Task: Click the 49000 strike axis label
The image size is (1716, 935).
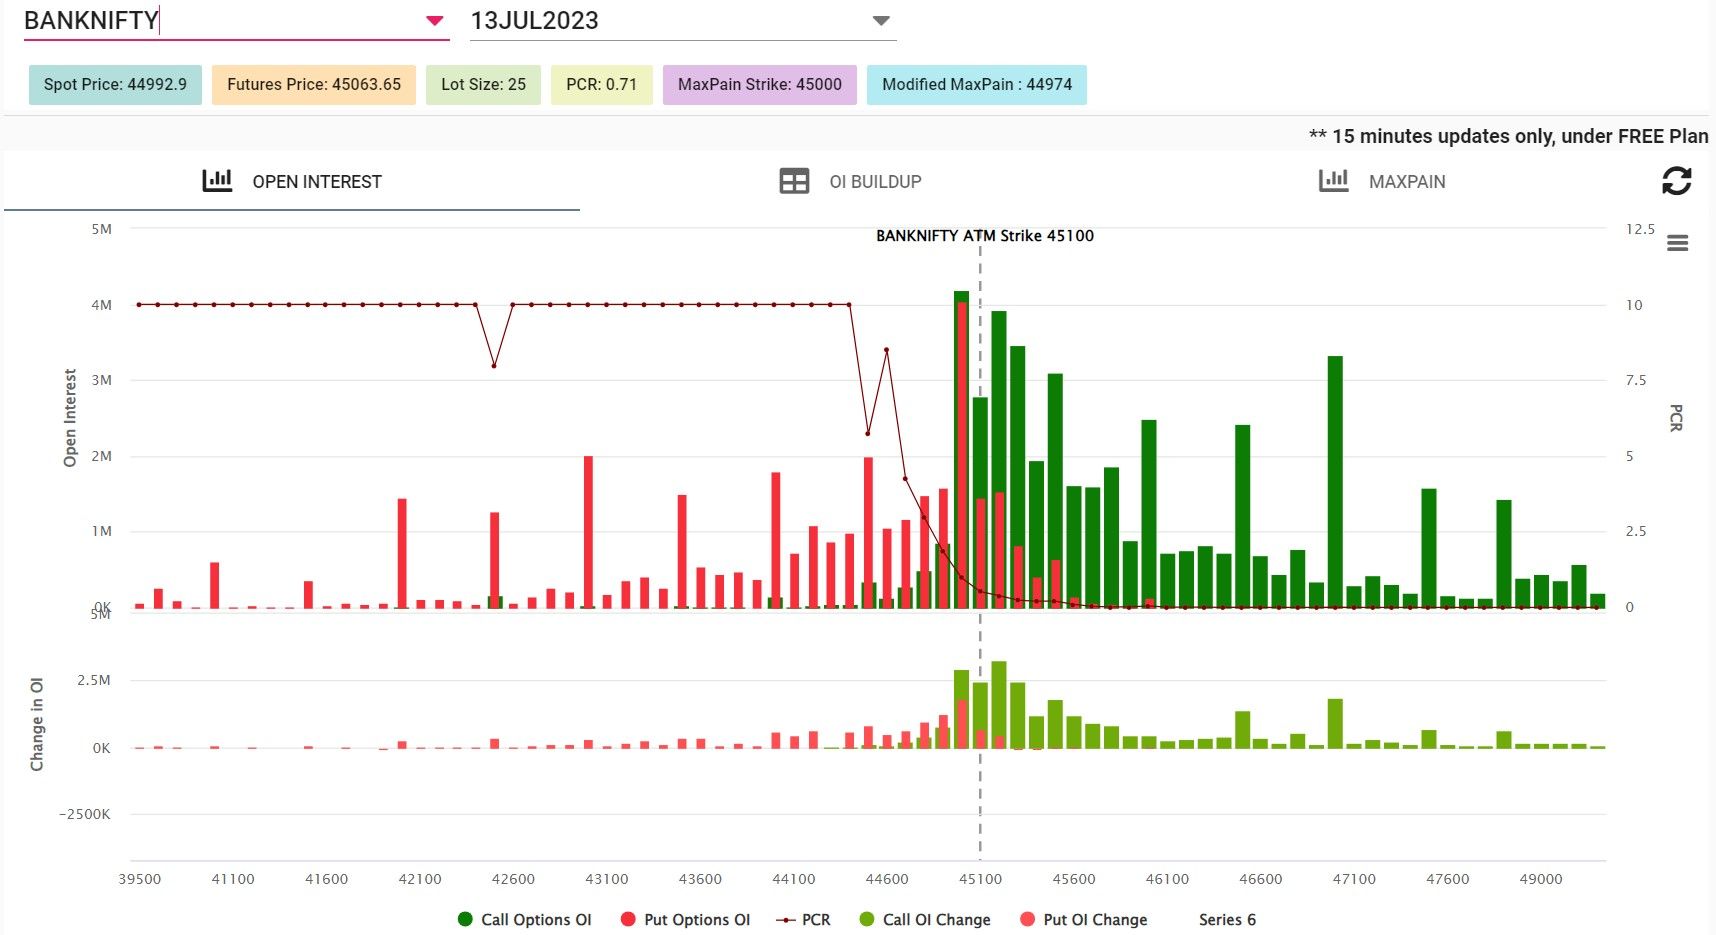Action: 1541,879
